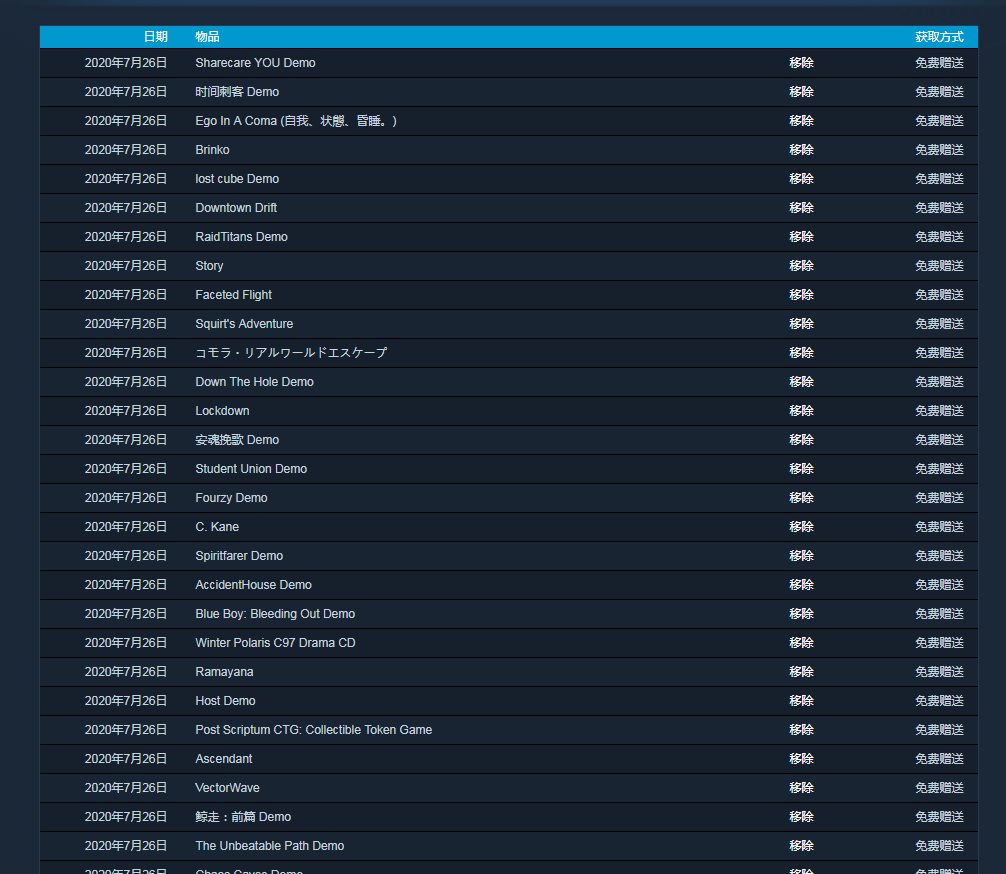
Task: Click 移除 for Winter Polaris C97 Drama CD
Action: coord(801,643)
